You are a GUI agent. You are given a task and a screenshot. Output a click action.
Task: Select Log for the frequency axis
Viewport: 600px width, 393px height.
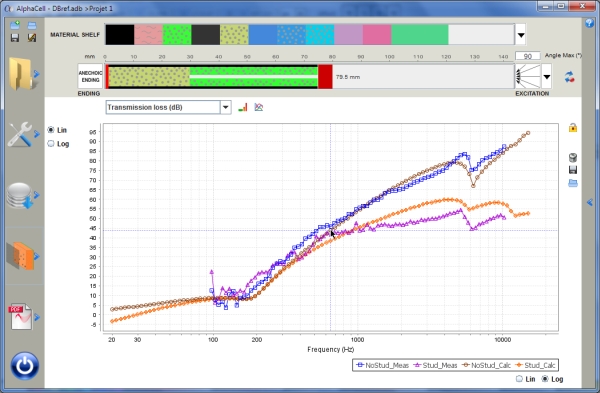(545, 379)
